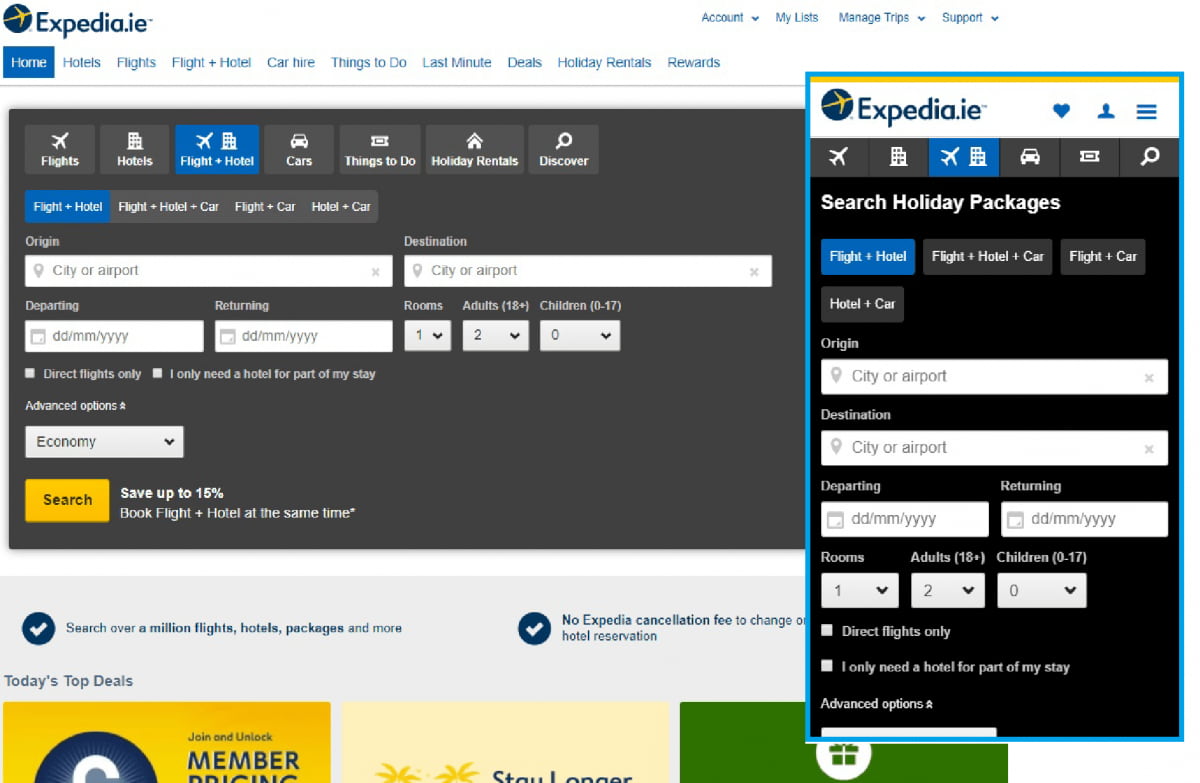Click the user account icon in mobile header

pyautogui.click(x=1105, y=111)
